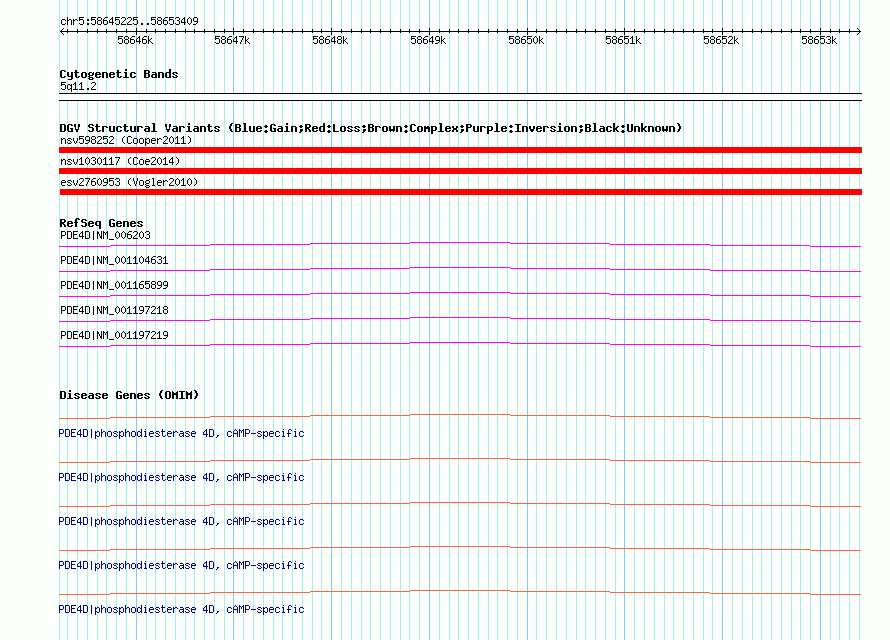Click the 58653k ruler coordinate
Viewport: 890px width, 640px height.
pyautogui.click(x=819, y=40)
